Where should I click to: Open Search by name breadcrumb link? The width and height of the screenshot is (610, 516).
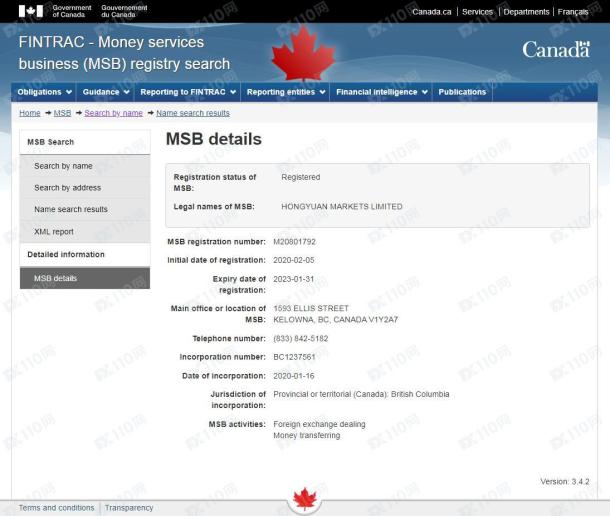coord(114,113)
